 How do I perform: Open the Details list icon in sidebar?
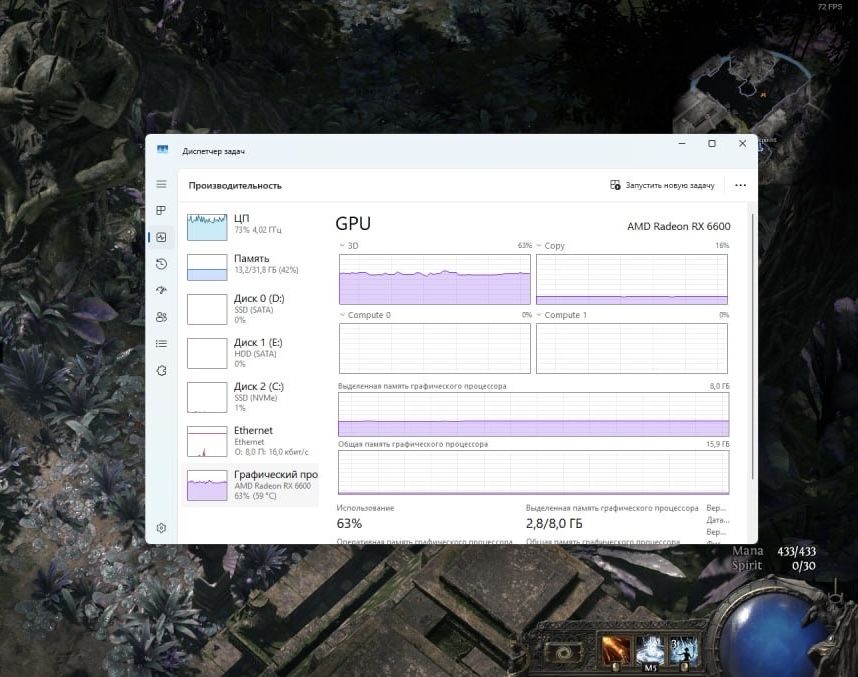click(161, 344)
